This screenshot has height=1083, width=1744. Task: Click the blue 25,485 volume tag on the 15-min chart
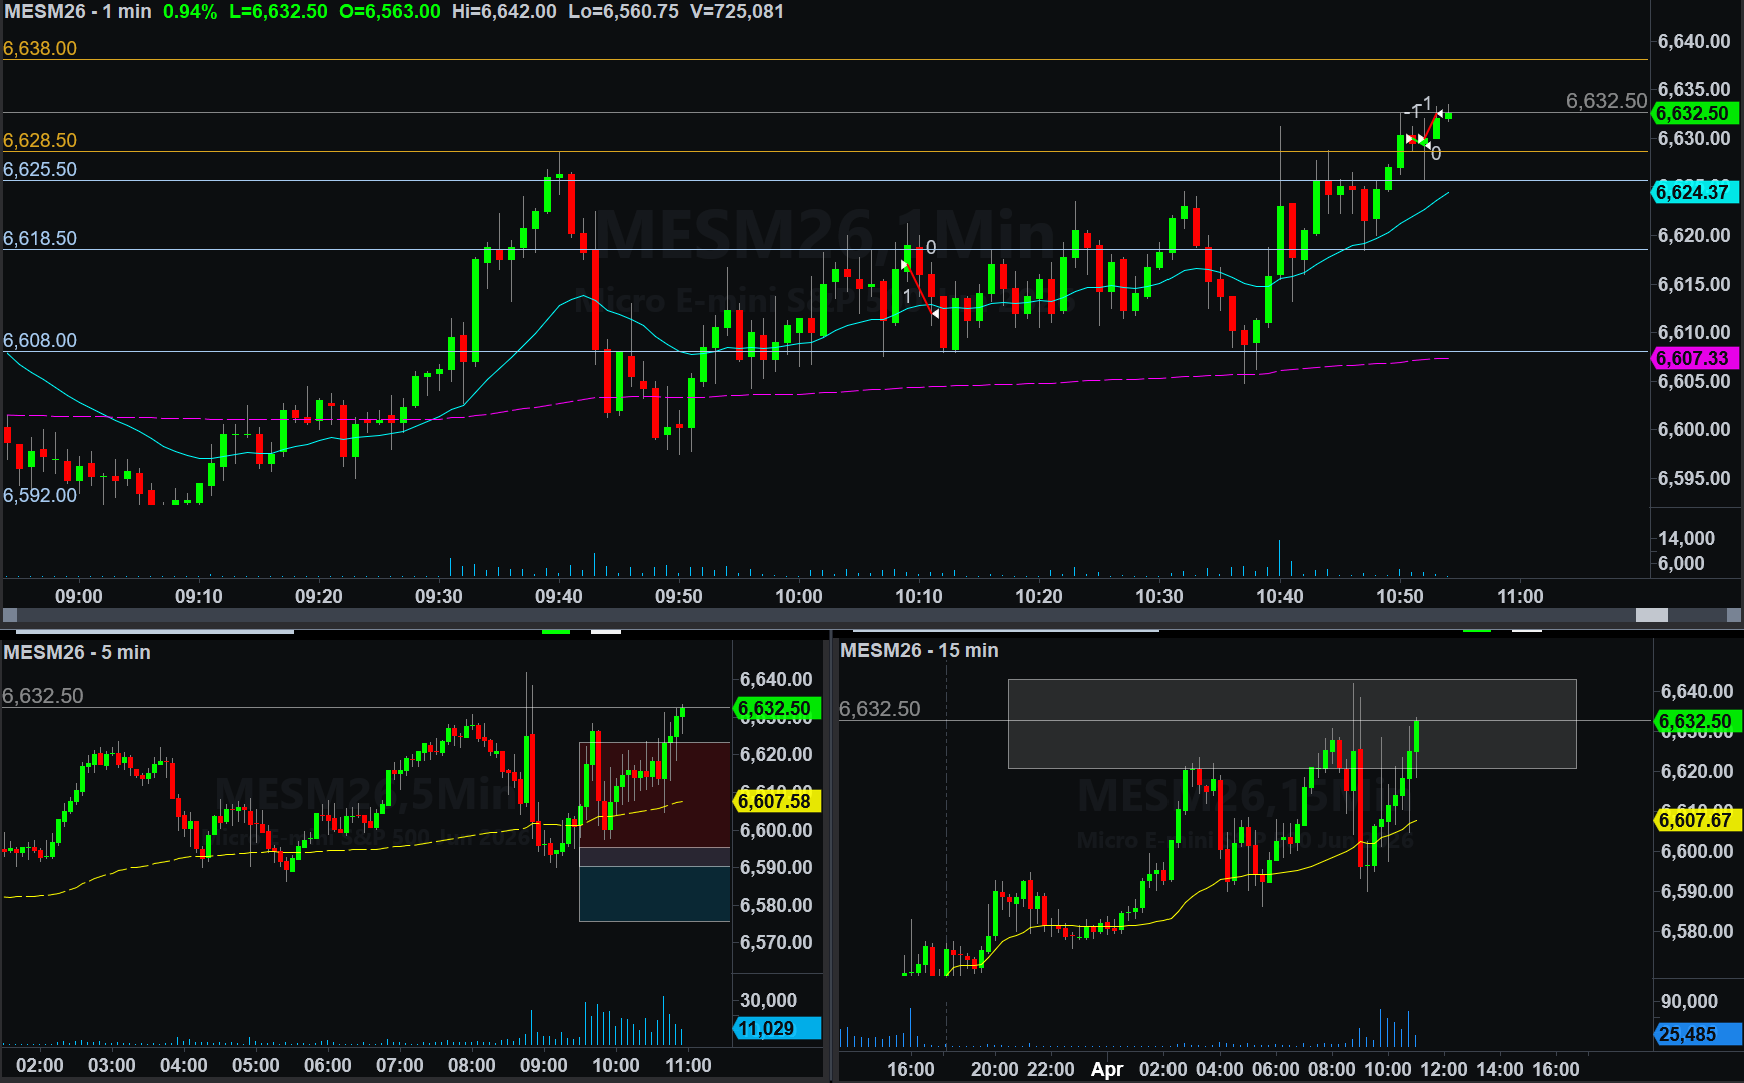click(1688, 1034)
